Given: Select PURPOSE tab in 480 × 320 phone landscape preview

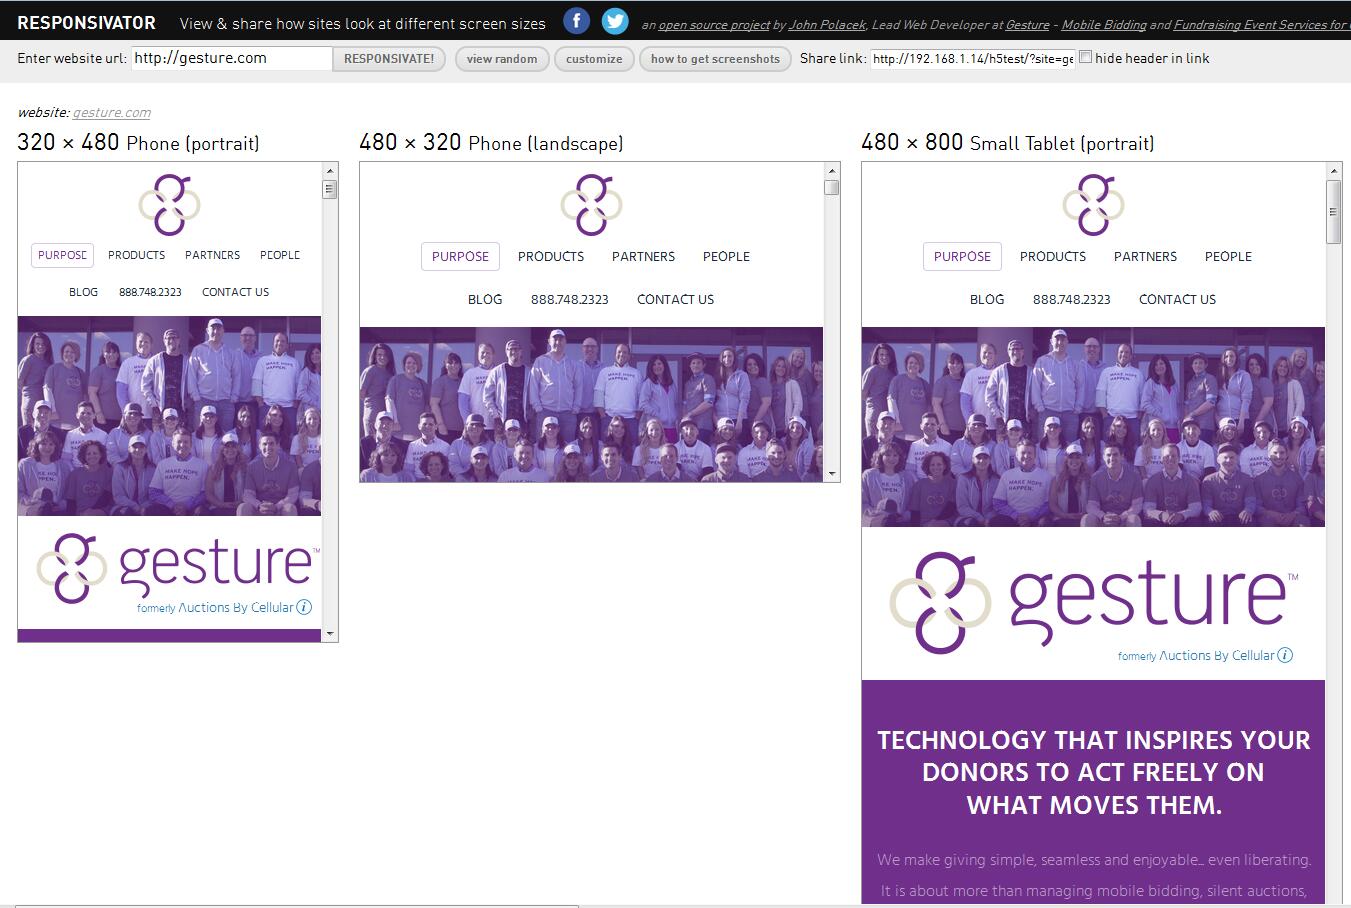Looking at the screenshot, I should click(x=460, y=256).
